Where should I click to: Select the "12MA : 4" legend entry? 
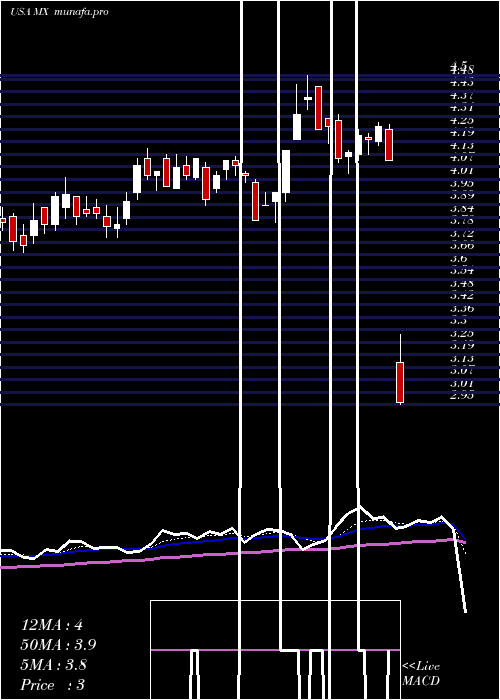tap(52, 625)
